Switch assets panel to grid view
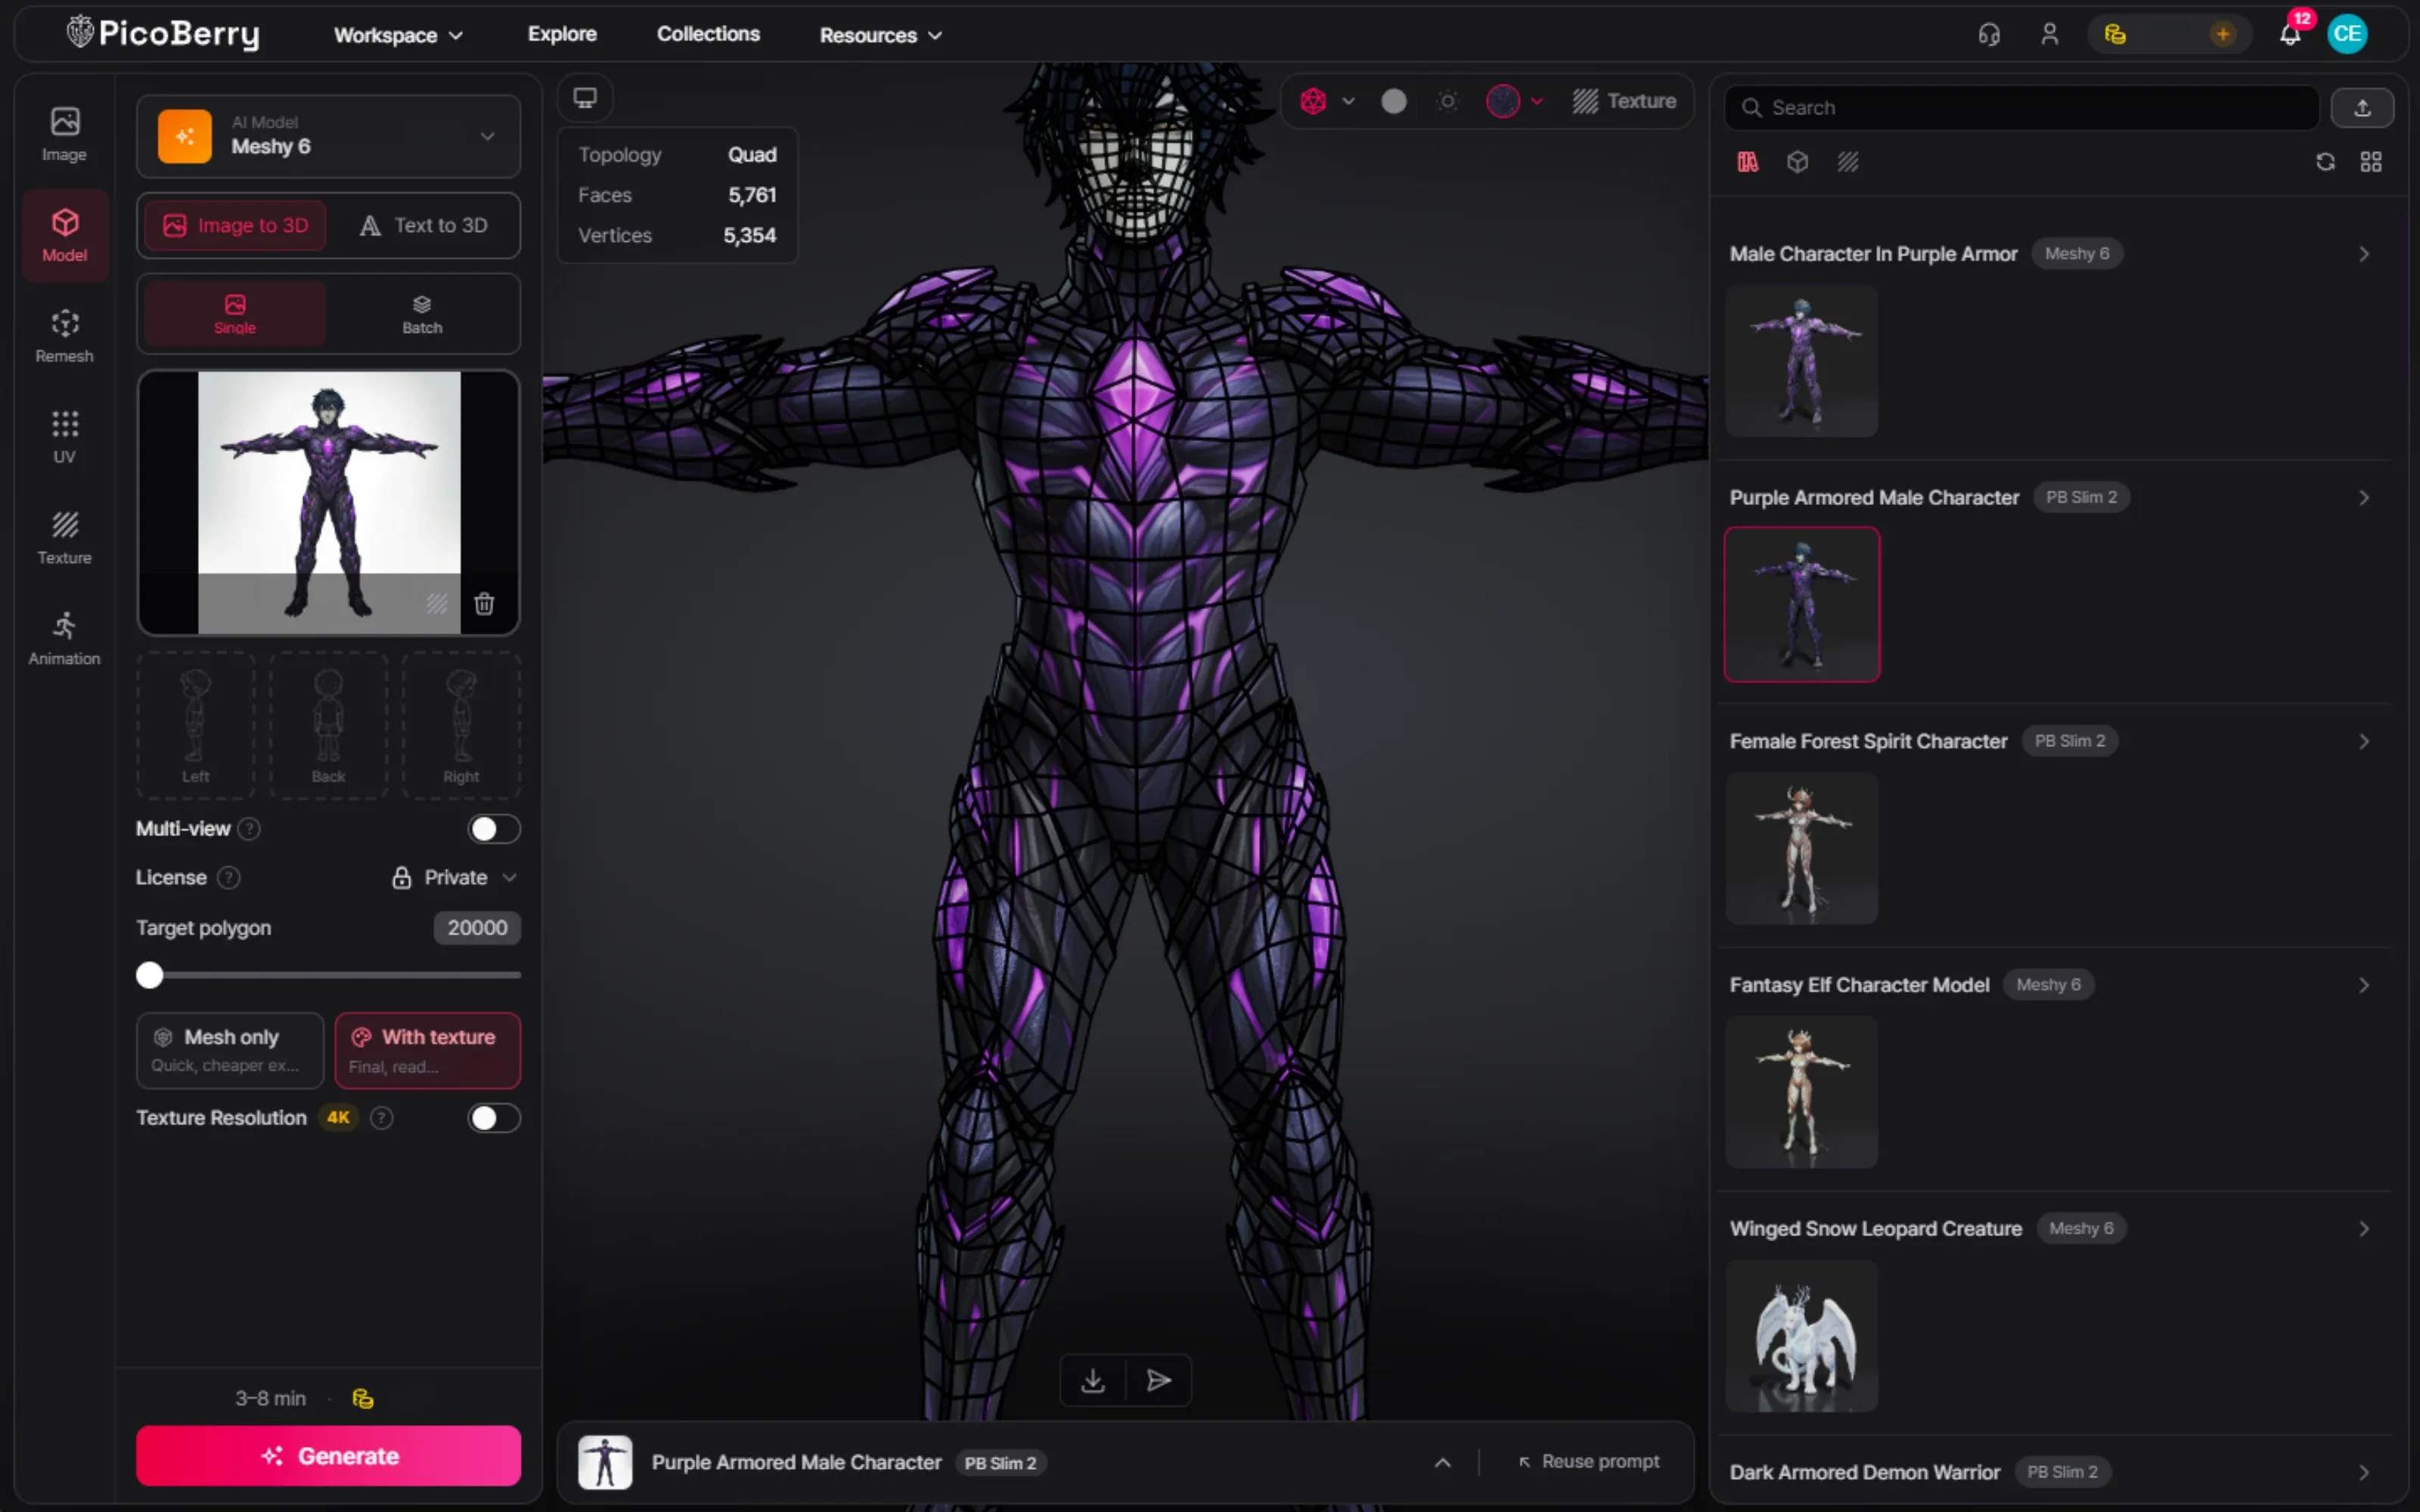The width and height of the screenshot is (2420, 1512). (2371, 162)
